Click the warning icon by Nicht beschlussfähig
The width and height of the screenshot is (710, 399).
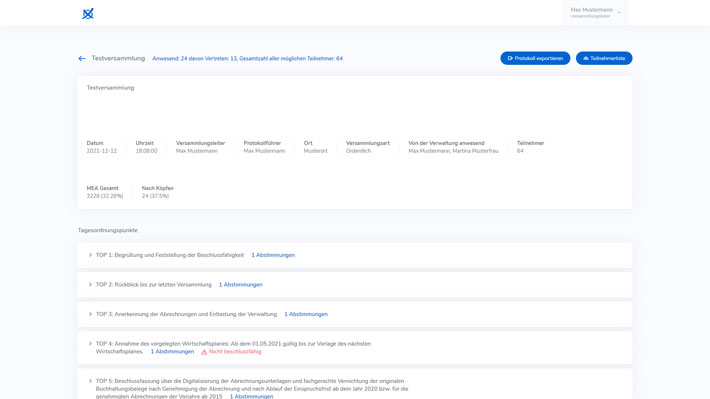(204, 352)
